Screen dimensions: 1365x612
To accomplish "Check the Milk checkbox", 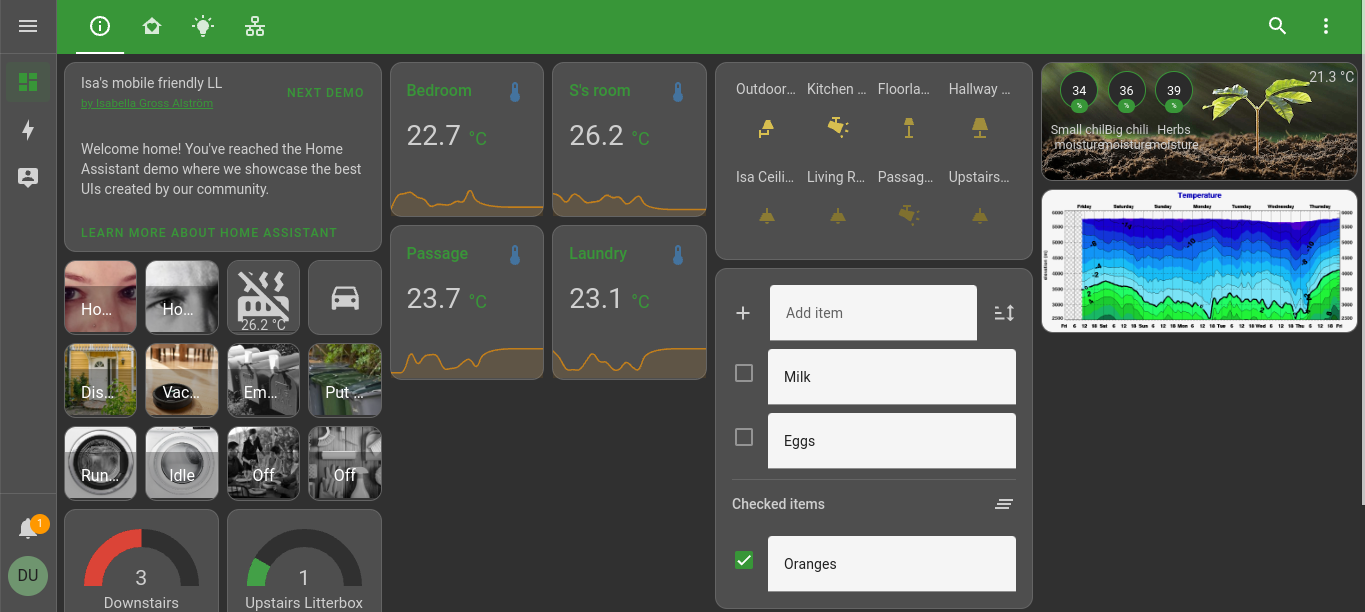I will click(744, 372).
